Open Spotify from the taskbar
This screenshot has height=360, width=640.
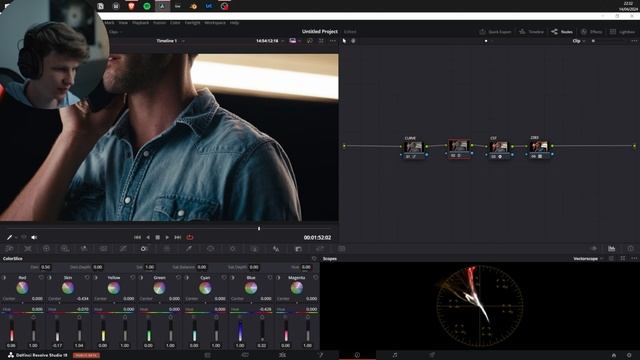147,6
